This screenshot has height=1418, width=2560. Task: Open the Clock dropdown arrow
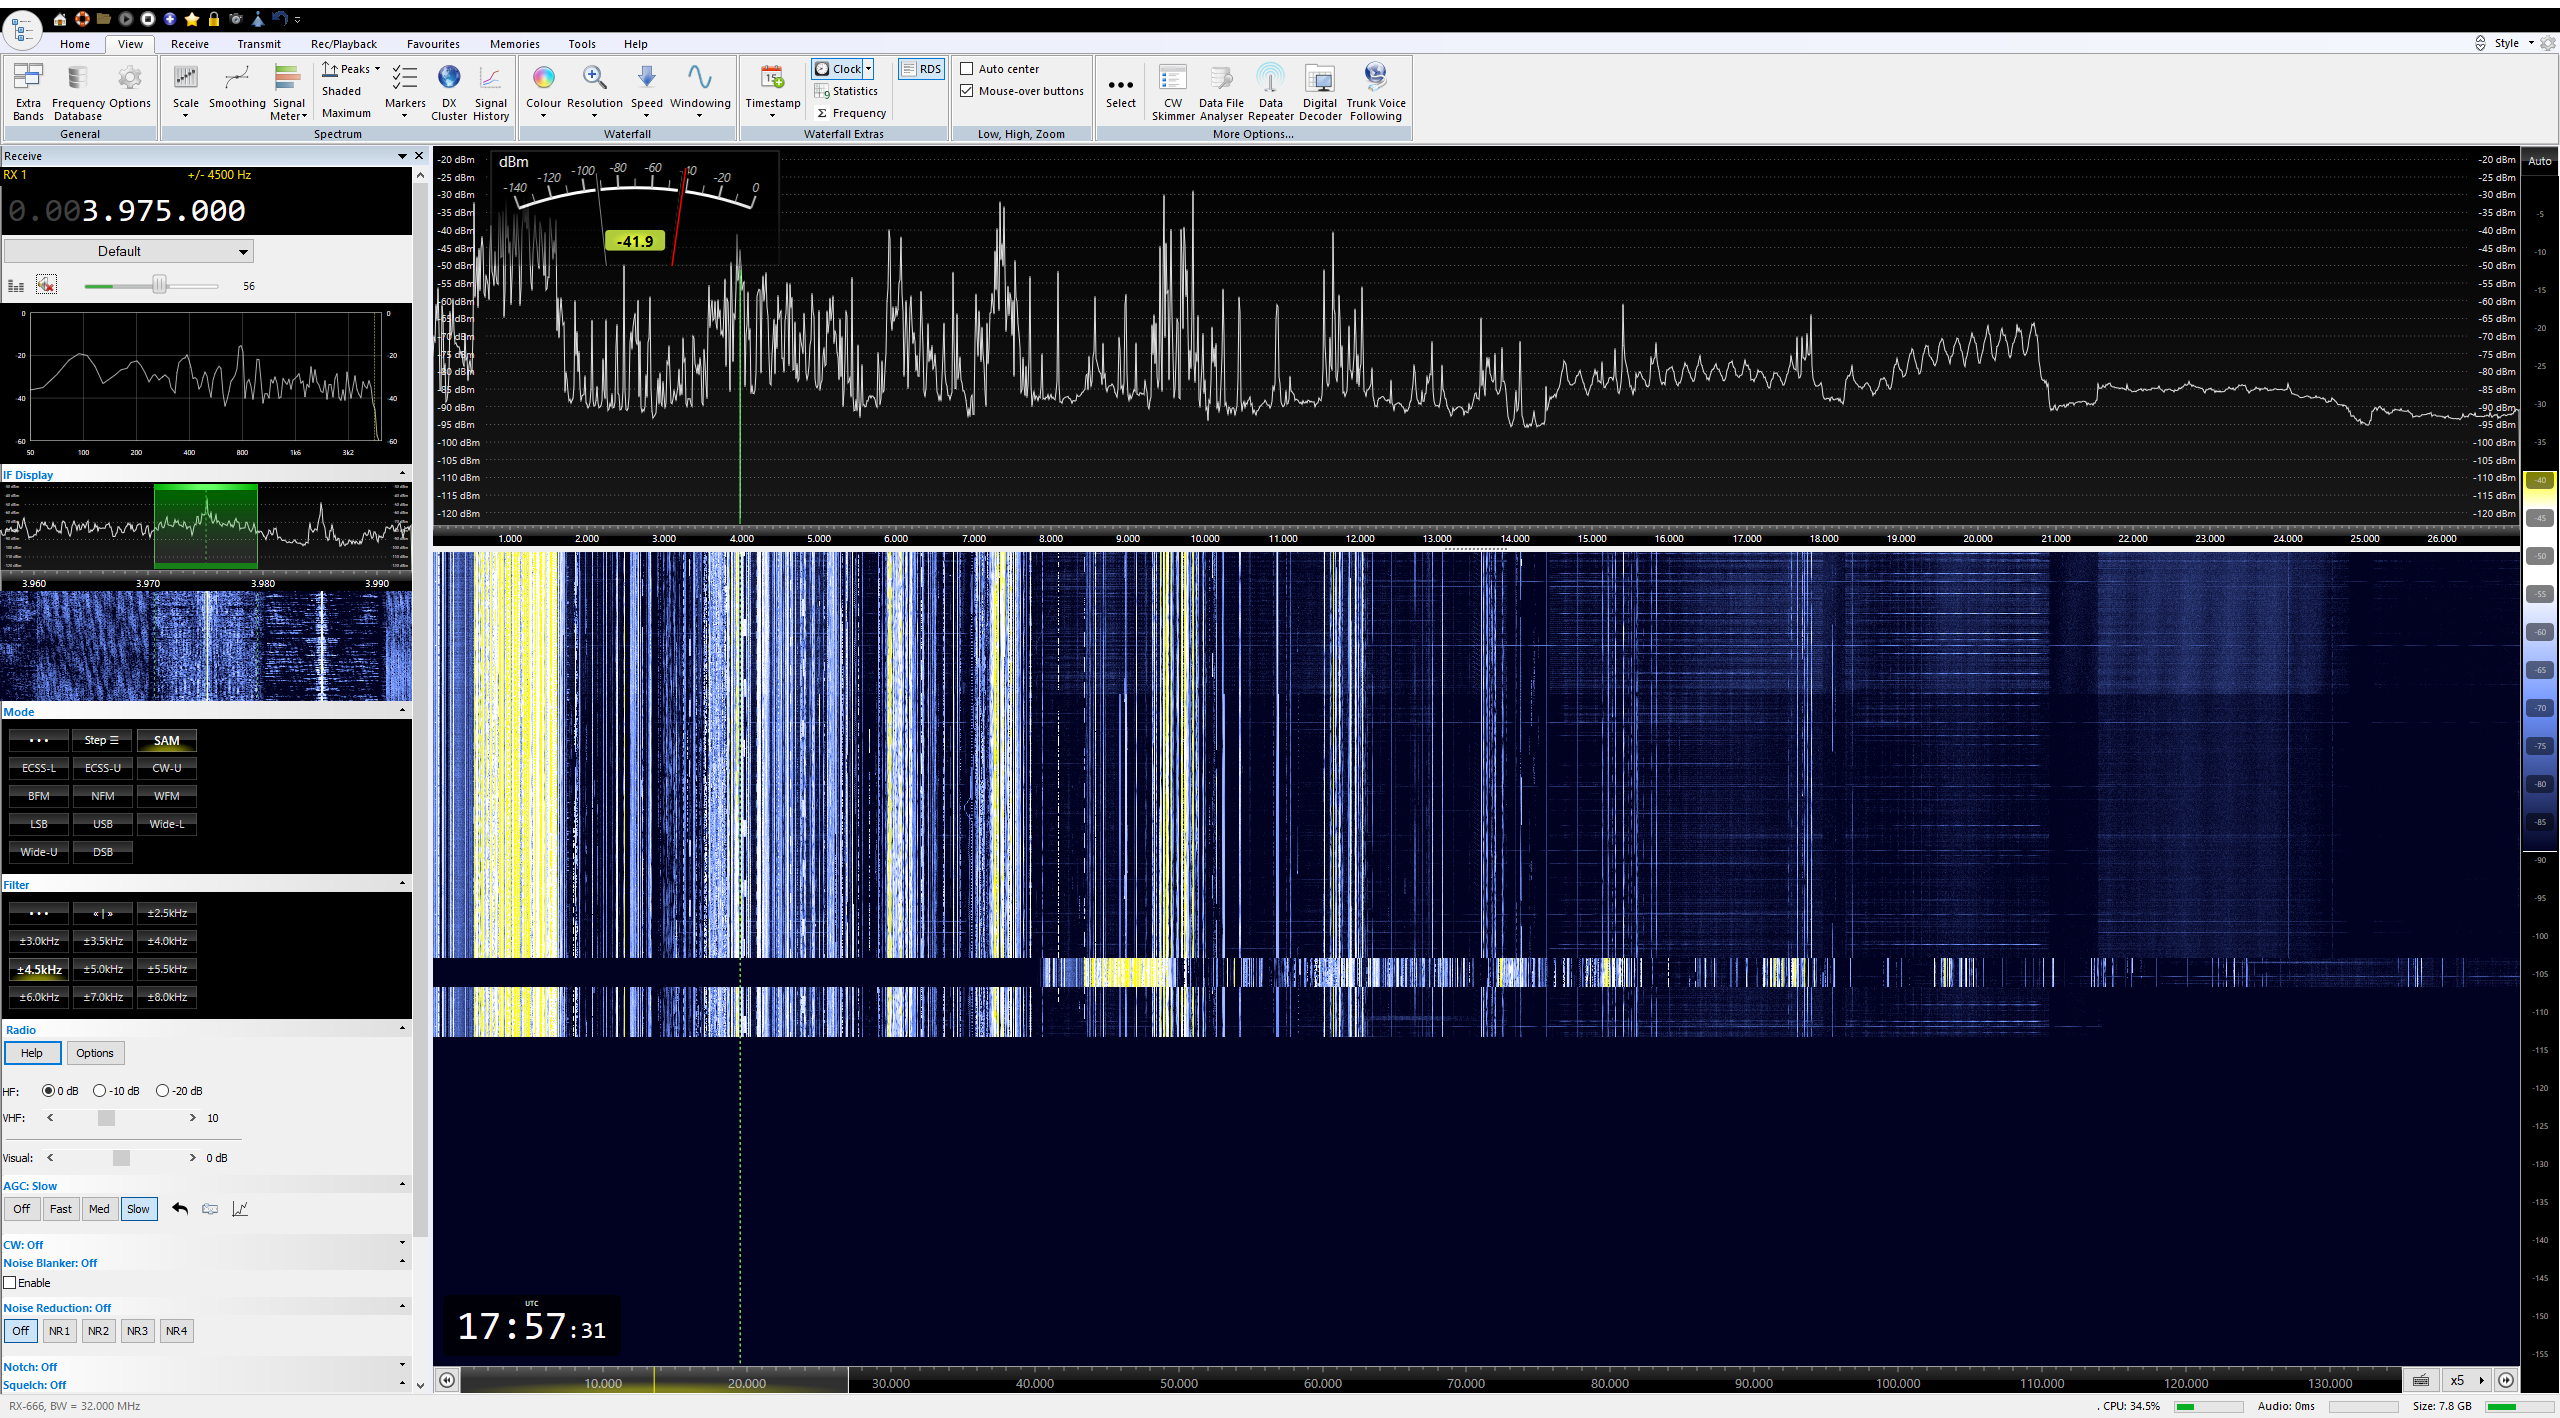(868, 69)
